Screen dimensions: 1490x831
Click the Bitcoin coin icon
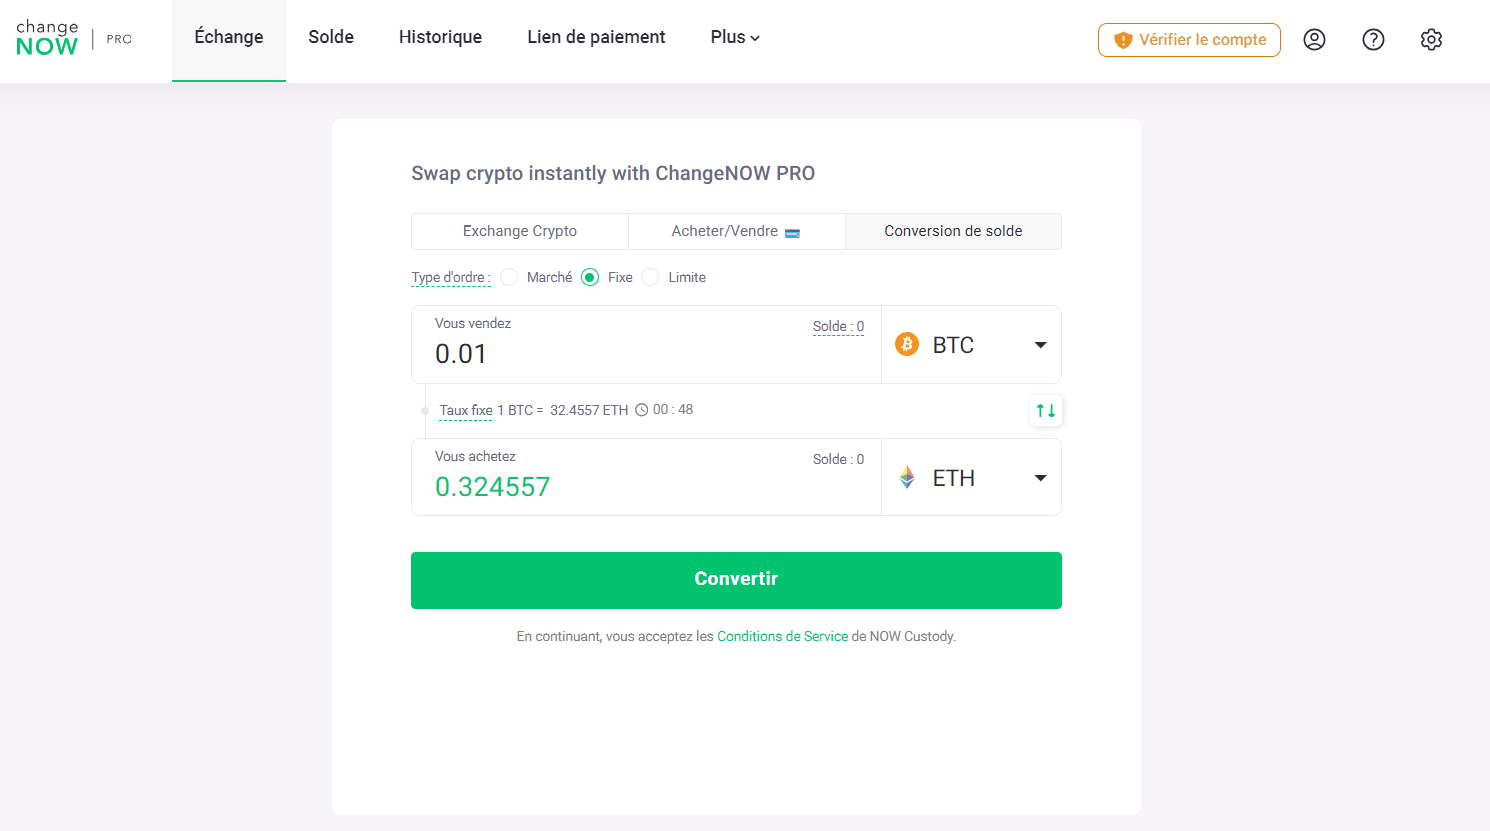pyautogui.click(x=906, y=344)
